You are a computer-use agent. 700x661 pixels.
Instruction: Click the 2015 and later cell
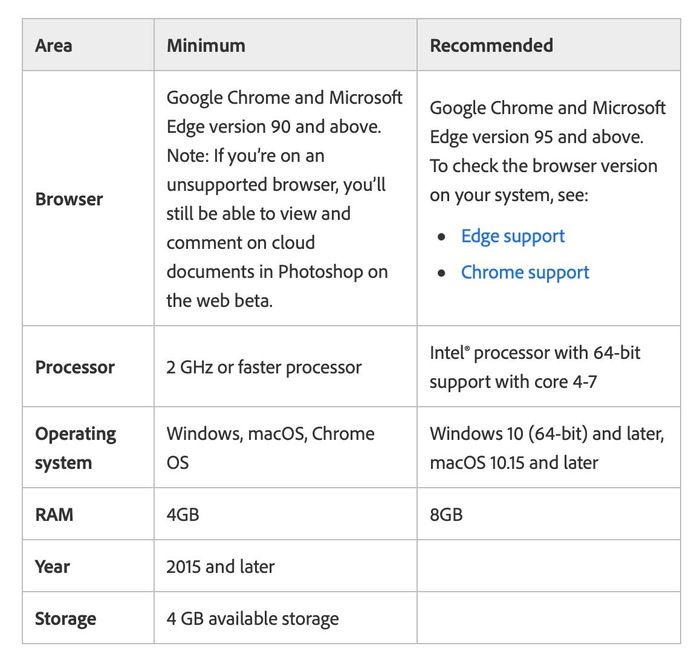click(220, 567)
